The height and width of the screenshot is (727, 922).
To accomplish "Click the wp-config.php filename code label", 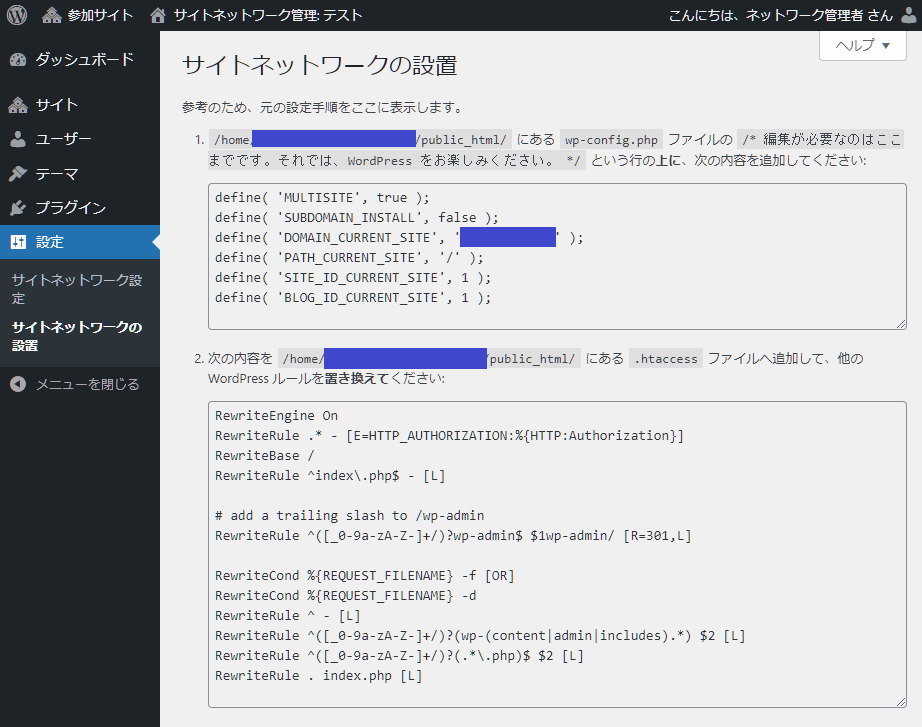I will click(x=612, y=140).
